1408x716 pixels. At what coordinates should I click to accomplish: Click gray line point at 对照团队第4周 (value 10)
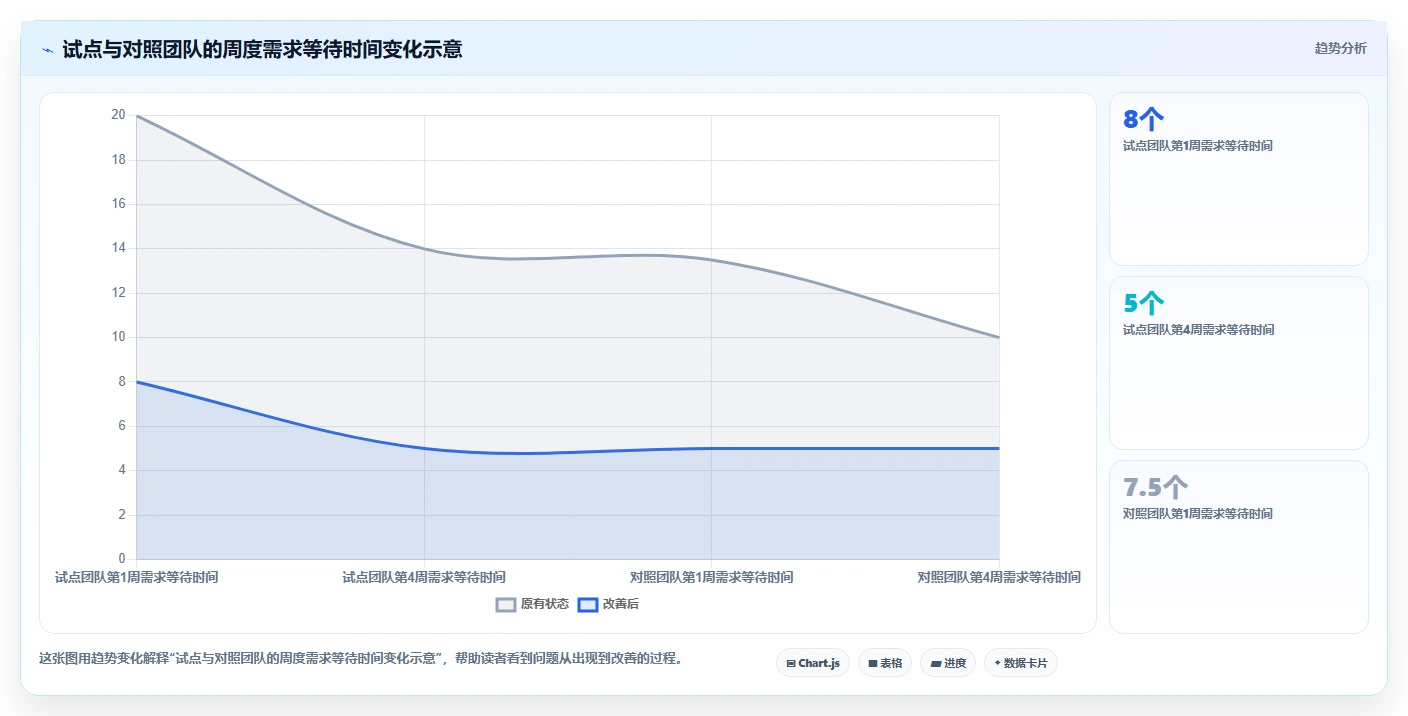coord(999,337)
